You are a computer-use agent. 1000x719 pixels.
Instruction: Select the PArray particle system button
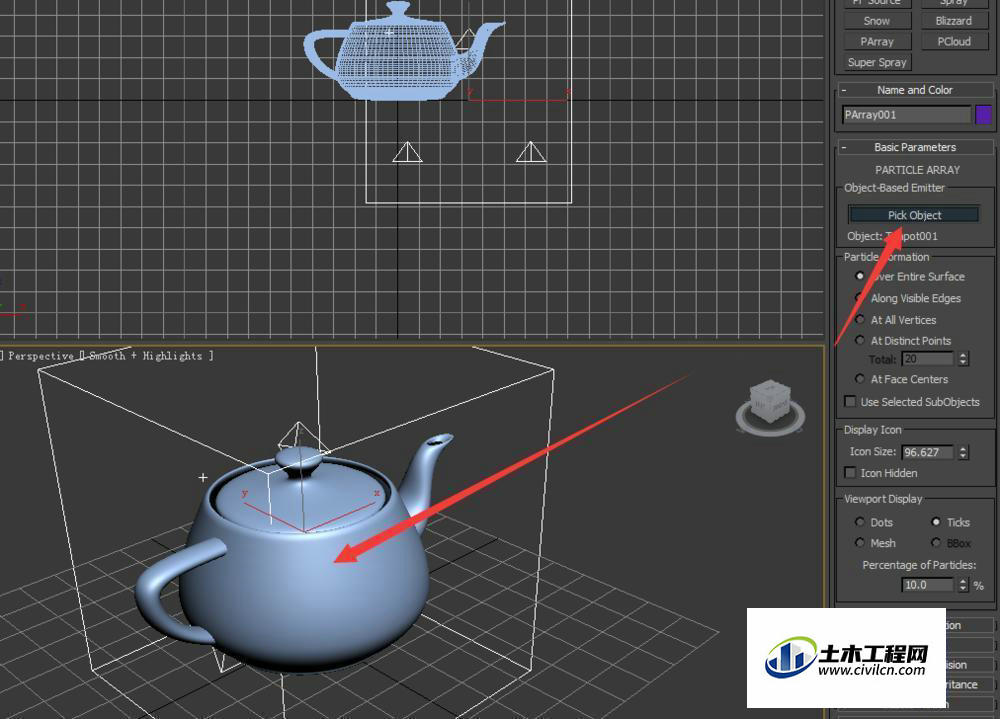coord(877,41)
